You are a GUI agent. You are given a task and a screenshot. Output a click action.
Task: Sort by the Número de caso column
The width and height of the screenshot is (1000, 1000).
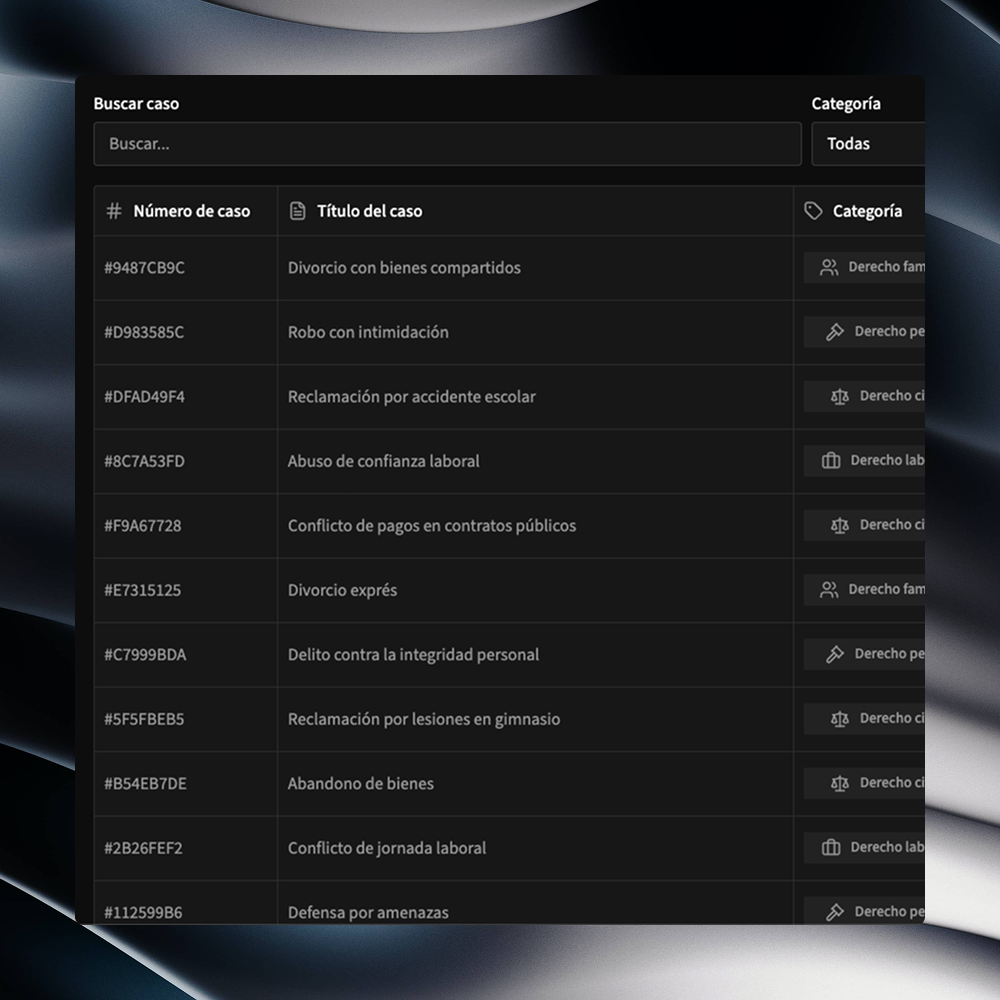pos(183,211)
